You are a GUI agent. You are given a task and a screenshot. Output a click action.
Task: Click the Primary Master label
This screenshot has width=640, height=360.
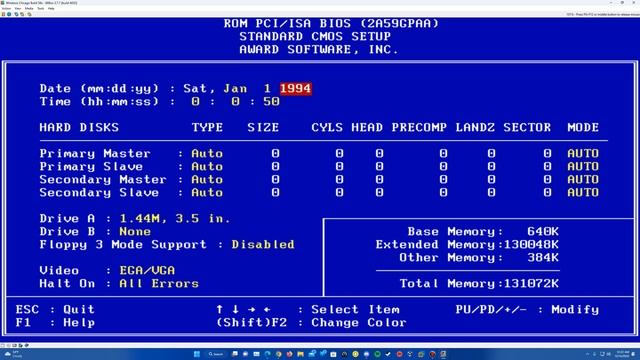(x=95, y=153)
